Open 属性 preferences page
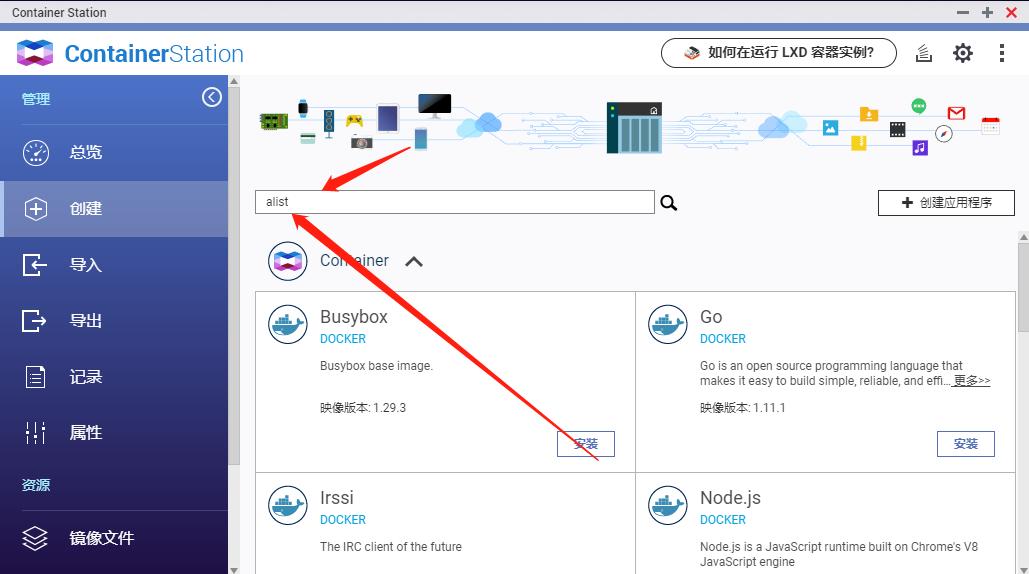1029x574 pixels. pyautogui.click(x=114, y=433)
